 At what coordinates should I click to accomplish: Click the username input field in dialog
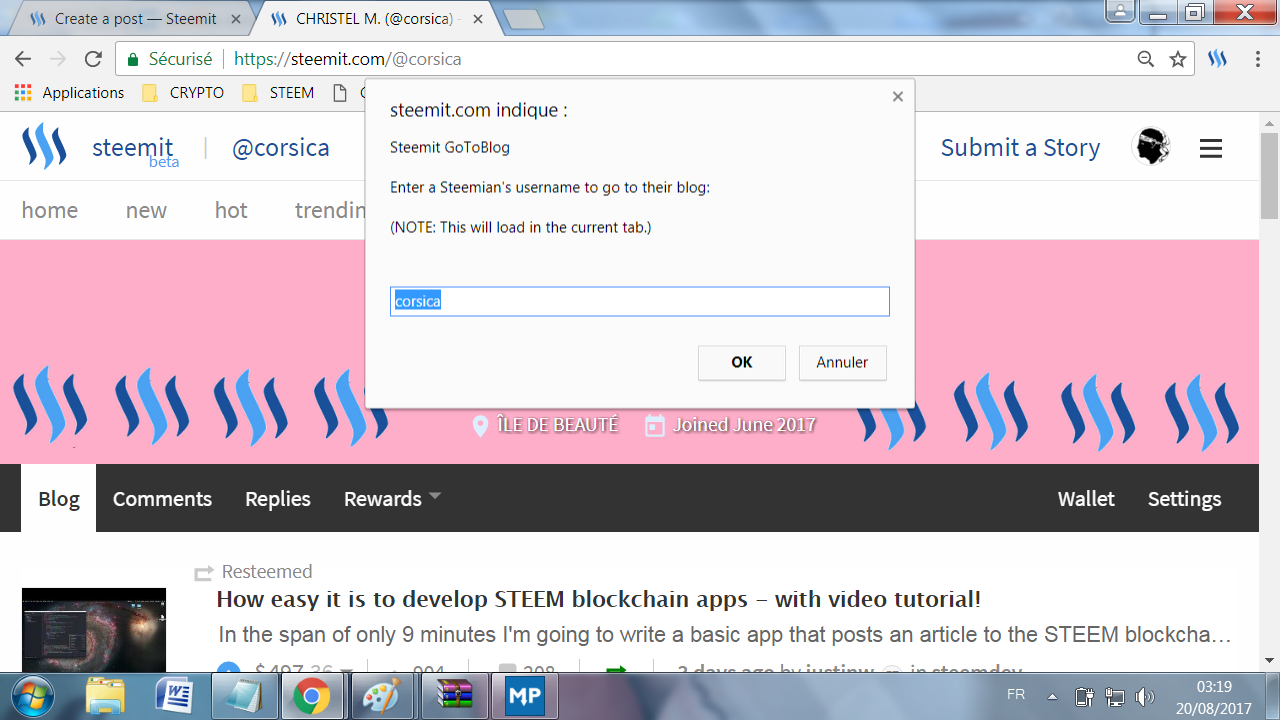click(640, 301)
